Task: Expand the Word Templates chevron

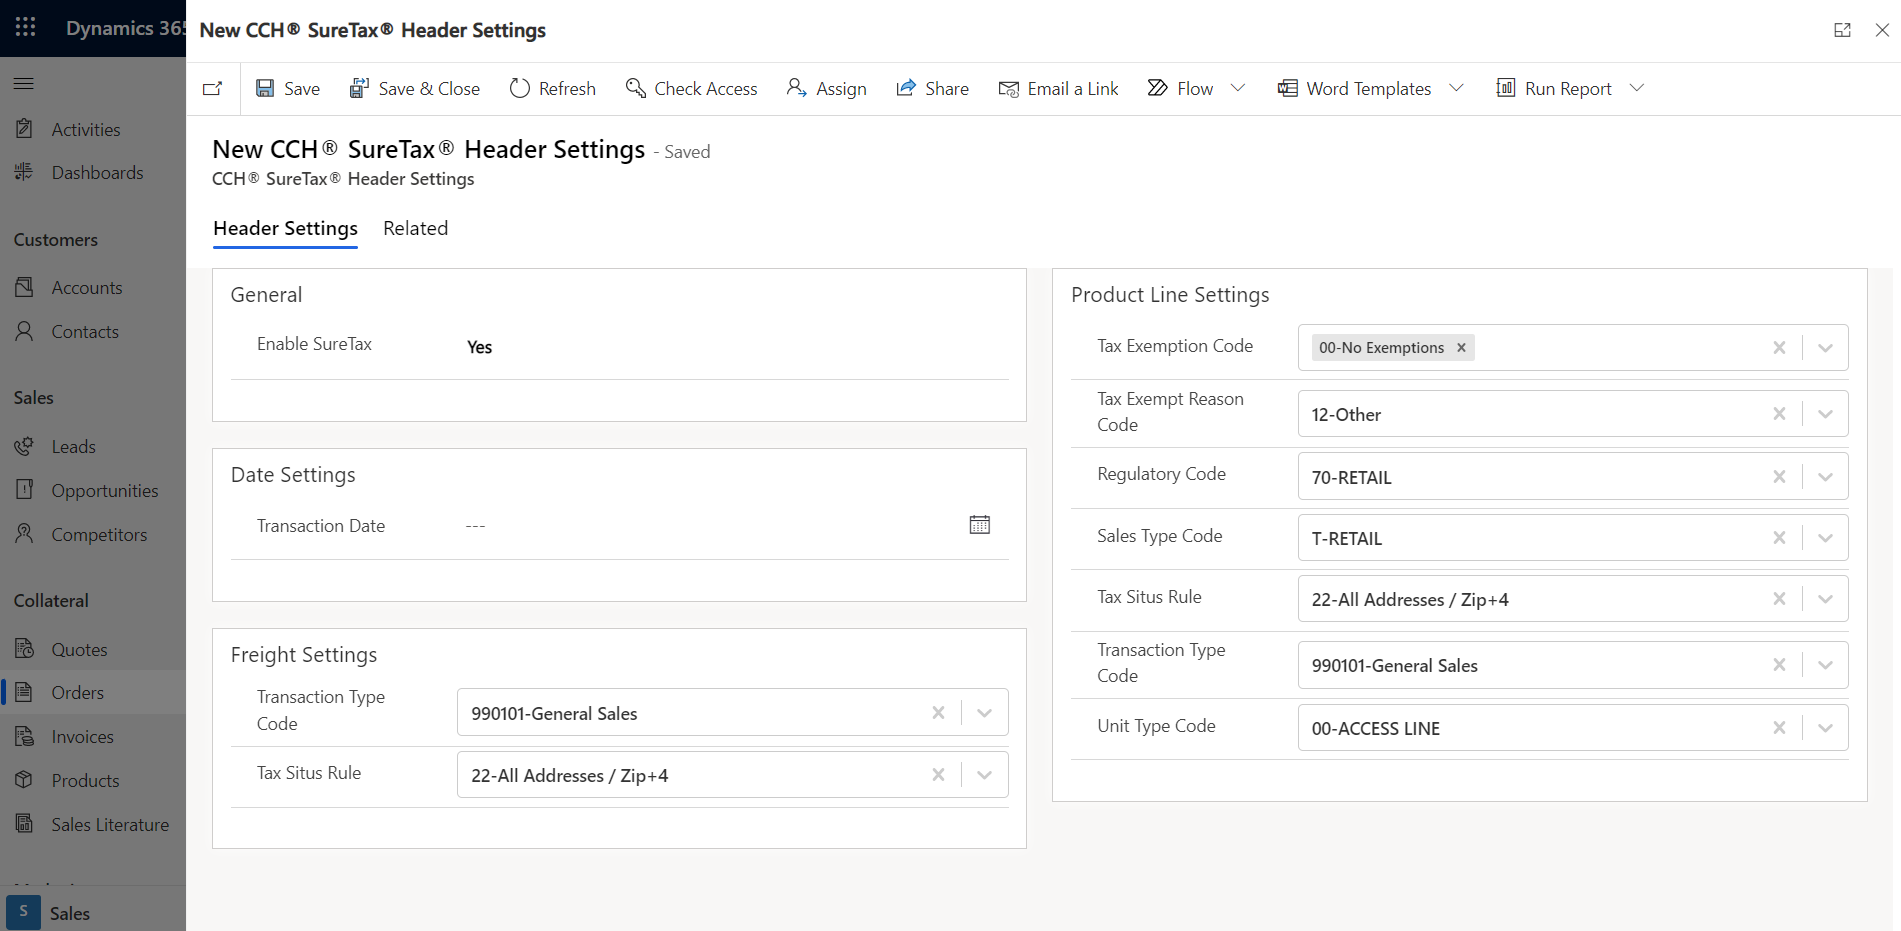Action: pyautogui.click(x=1456, y=88)
